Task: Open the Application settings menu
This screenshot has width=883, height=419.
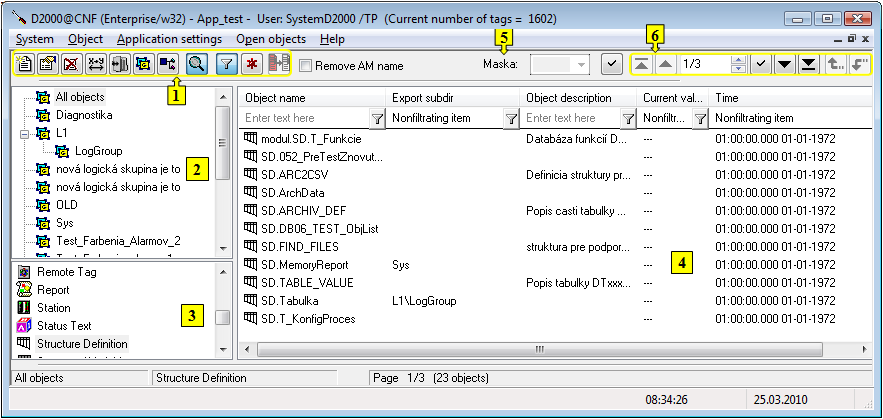Action: pyautogui.click(x=169, y=39)
